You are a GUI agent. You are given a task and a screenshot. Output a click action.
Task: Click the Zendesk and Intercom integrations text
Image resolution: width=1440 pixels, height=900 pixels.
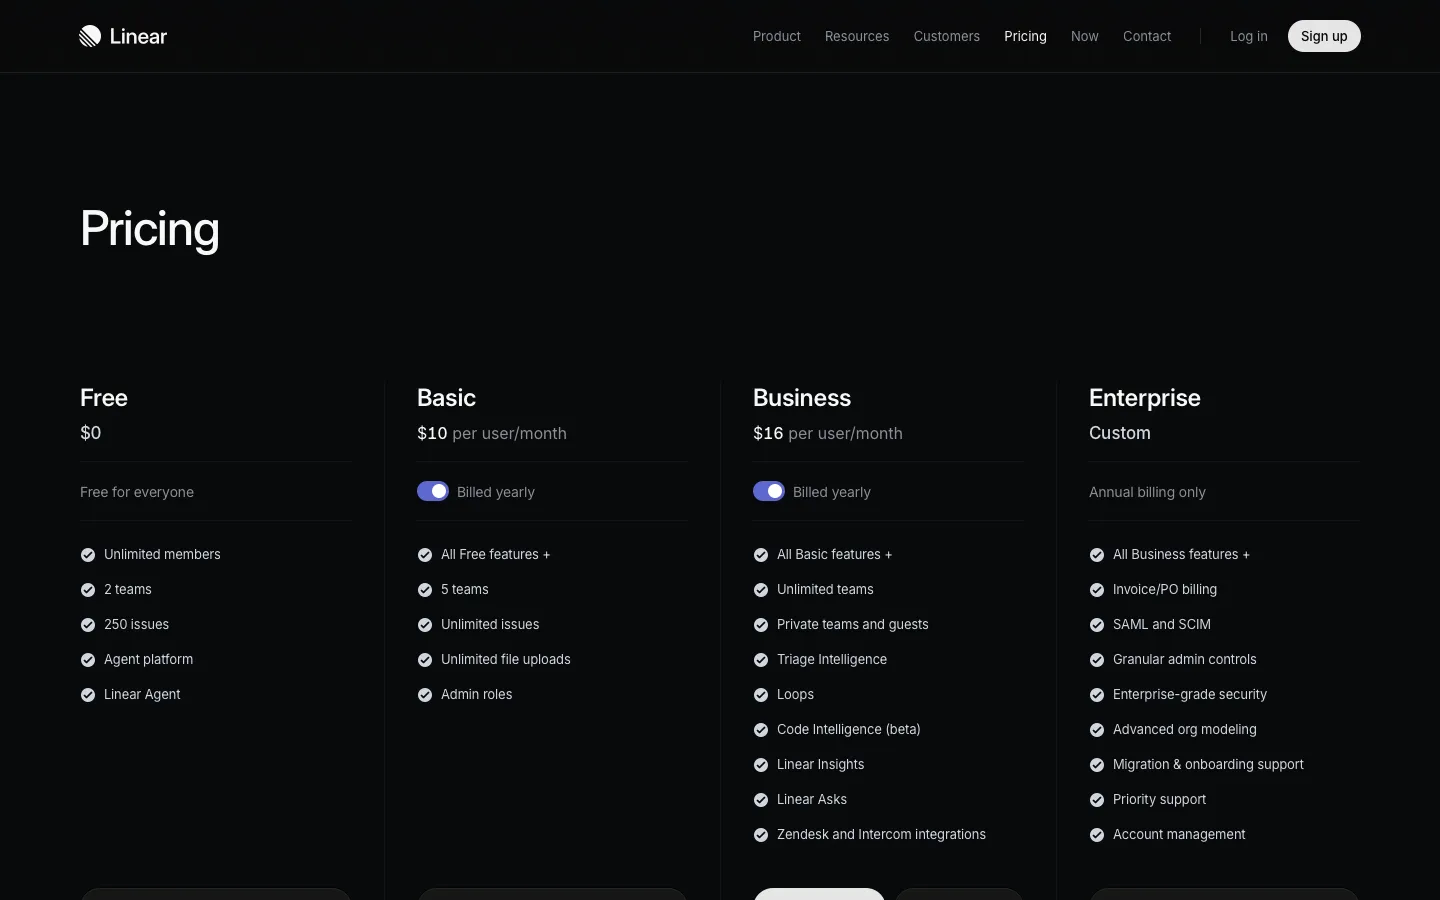(881, 835)
